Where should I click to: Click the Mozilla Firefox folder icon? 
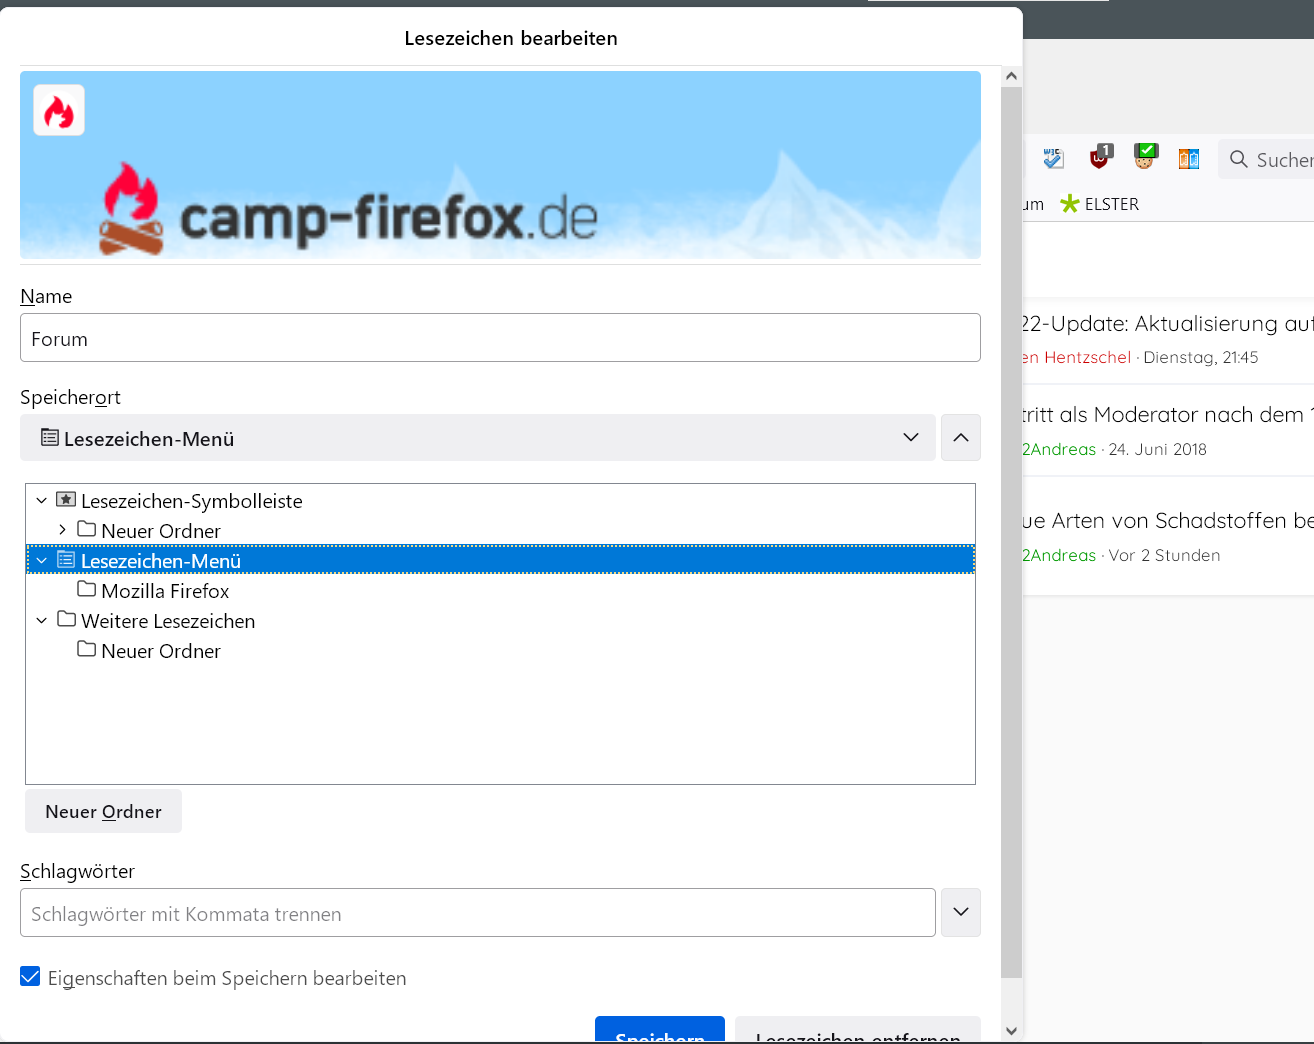click(x=87, y=590)
